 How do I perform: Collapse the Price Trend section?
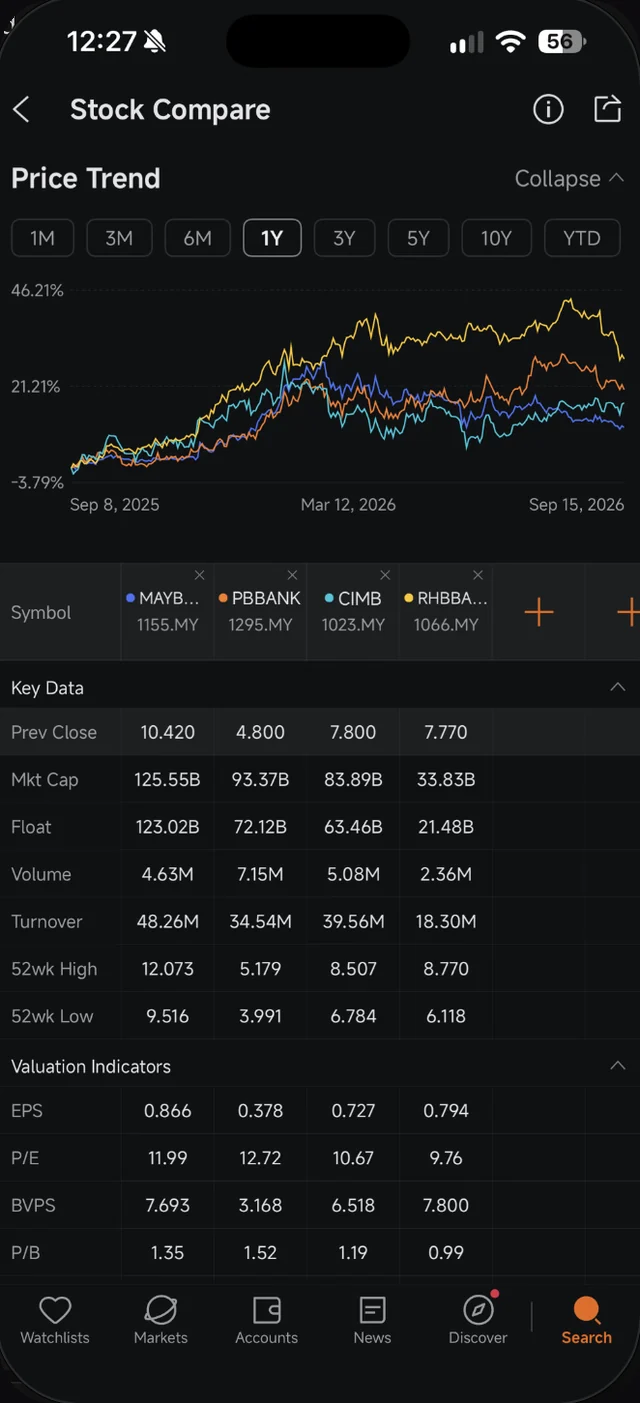(x=569, y=179)
